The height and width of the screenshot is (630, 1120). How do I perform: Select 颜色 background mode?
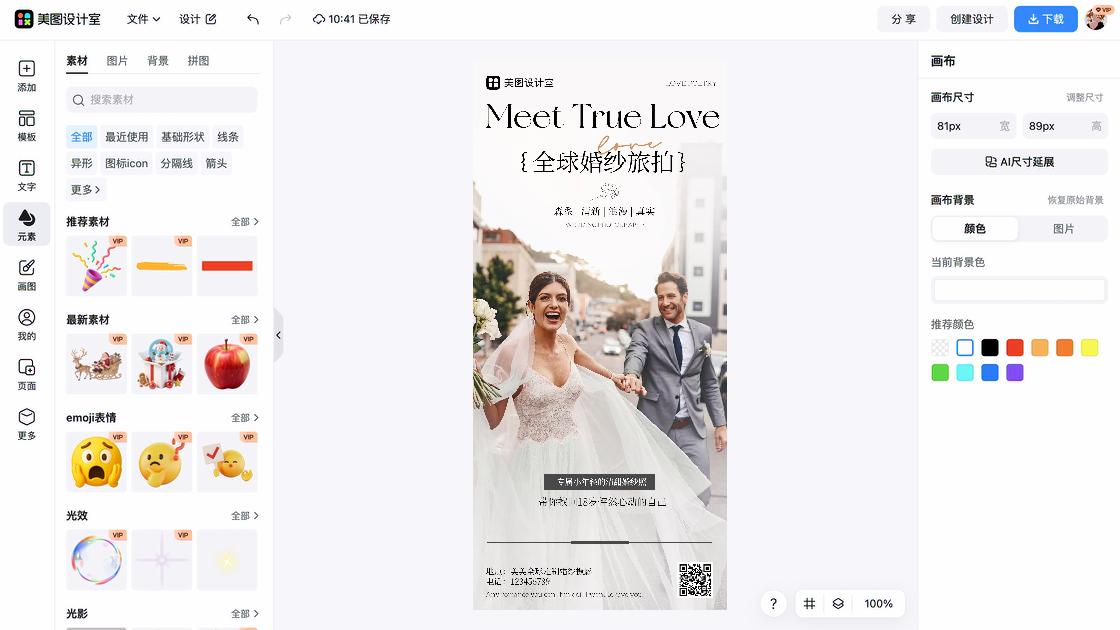pos(975,229)
